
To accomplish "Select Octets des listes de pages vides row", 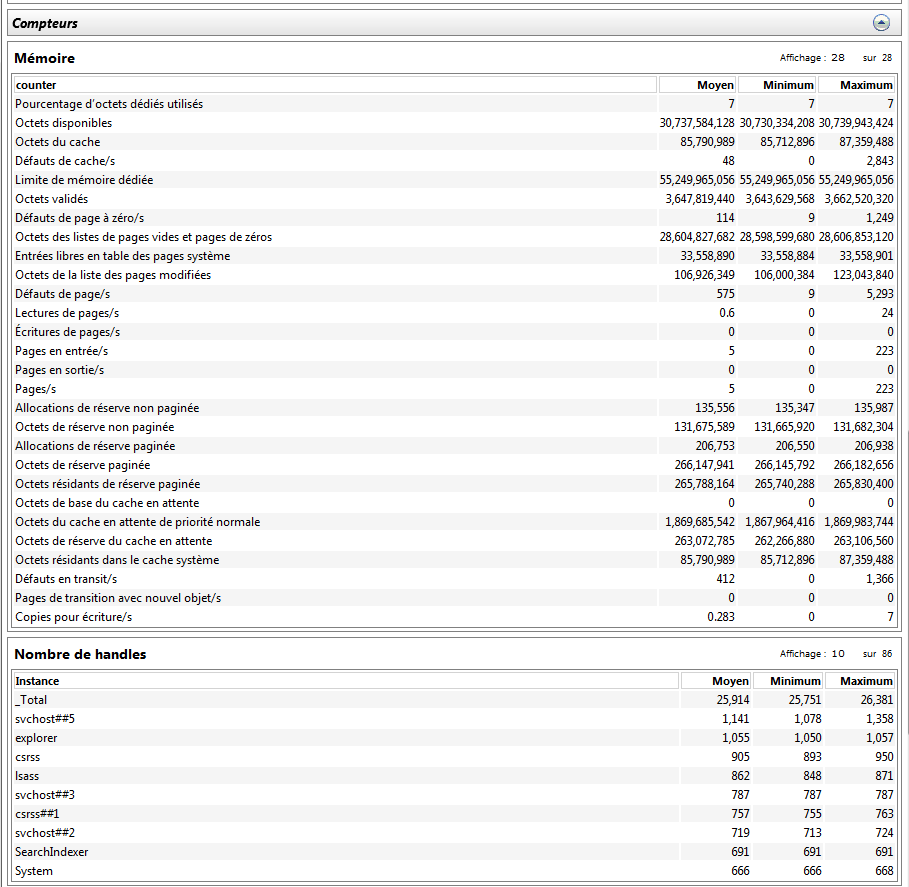I will point(454,237).
